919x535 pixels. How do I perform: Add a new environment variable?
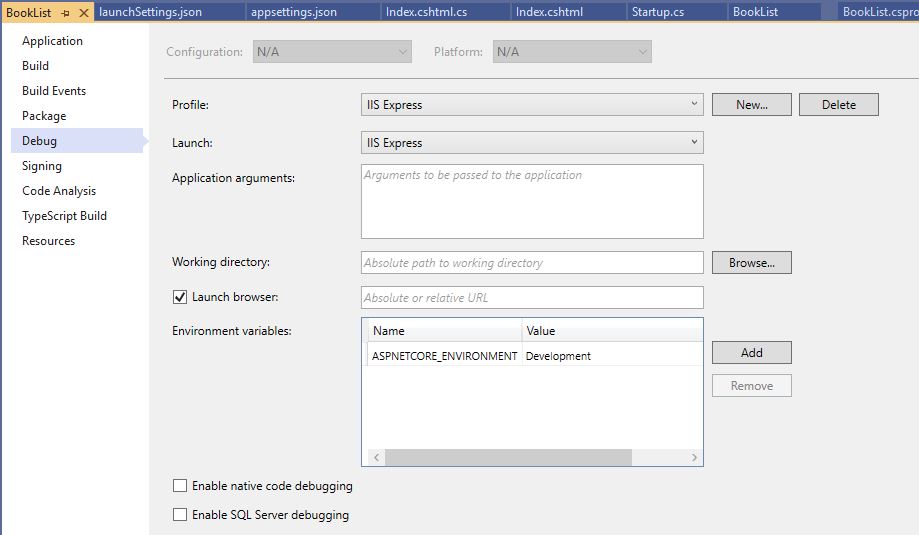pyautogui.click(x=752, y=352)
